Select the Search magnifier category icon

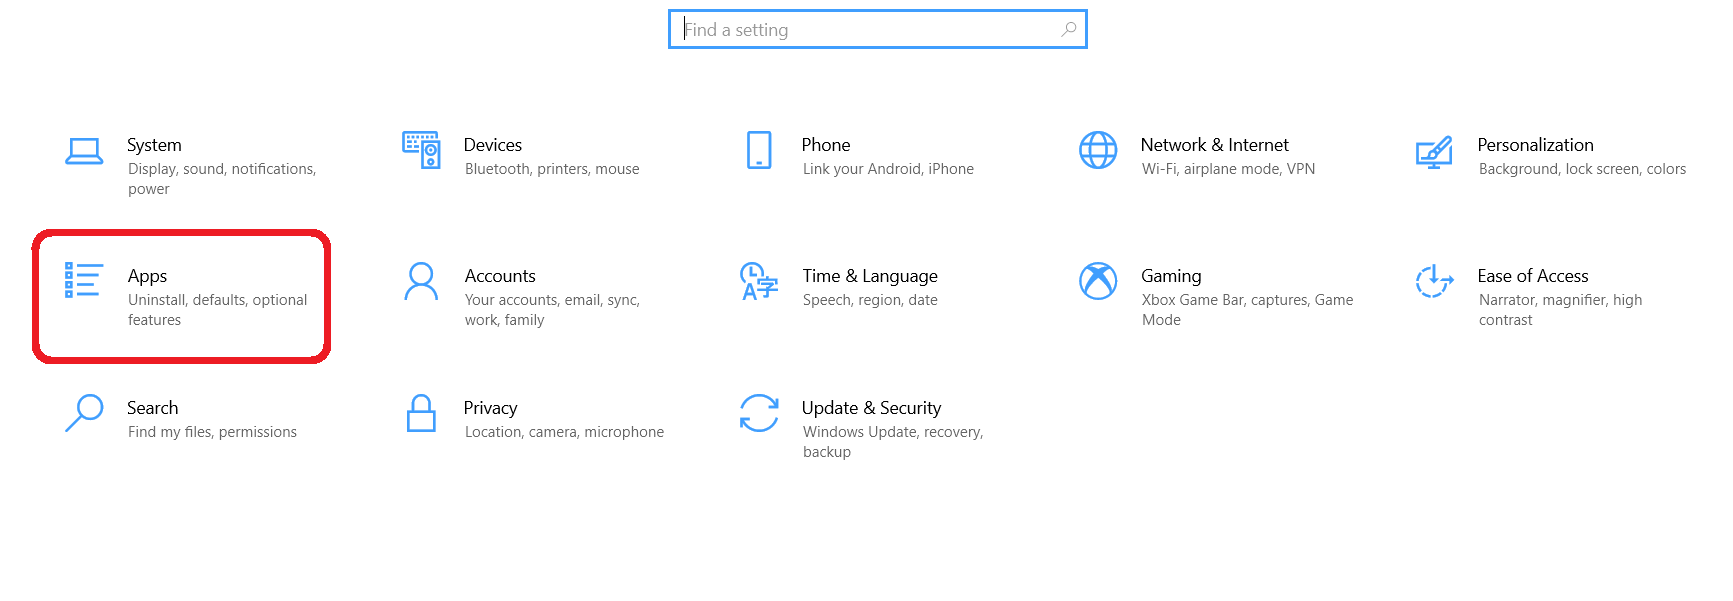coord(84,412)
